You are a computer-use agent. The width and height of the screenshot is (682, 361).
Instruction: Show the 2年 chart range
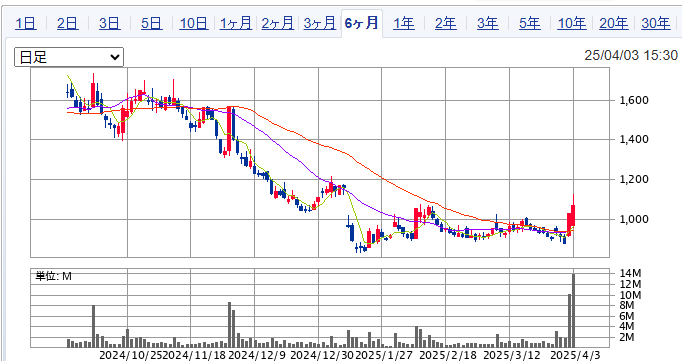[445, 23]
